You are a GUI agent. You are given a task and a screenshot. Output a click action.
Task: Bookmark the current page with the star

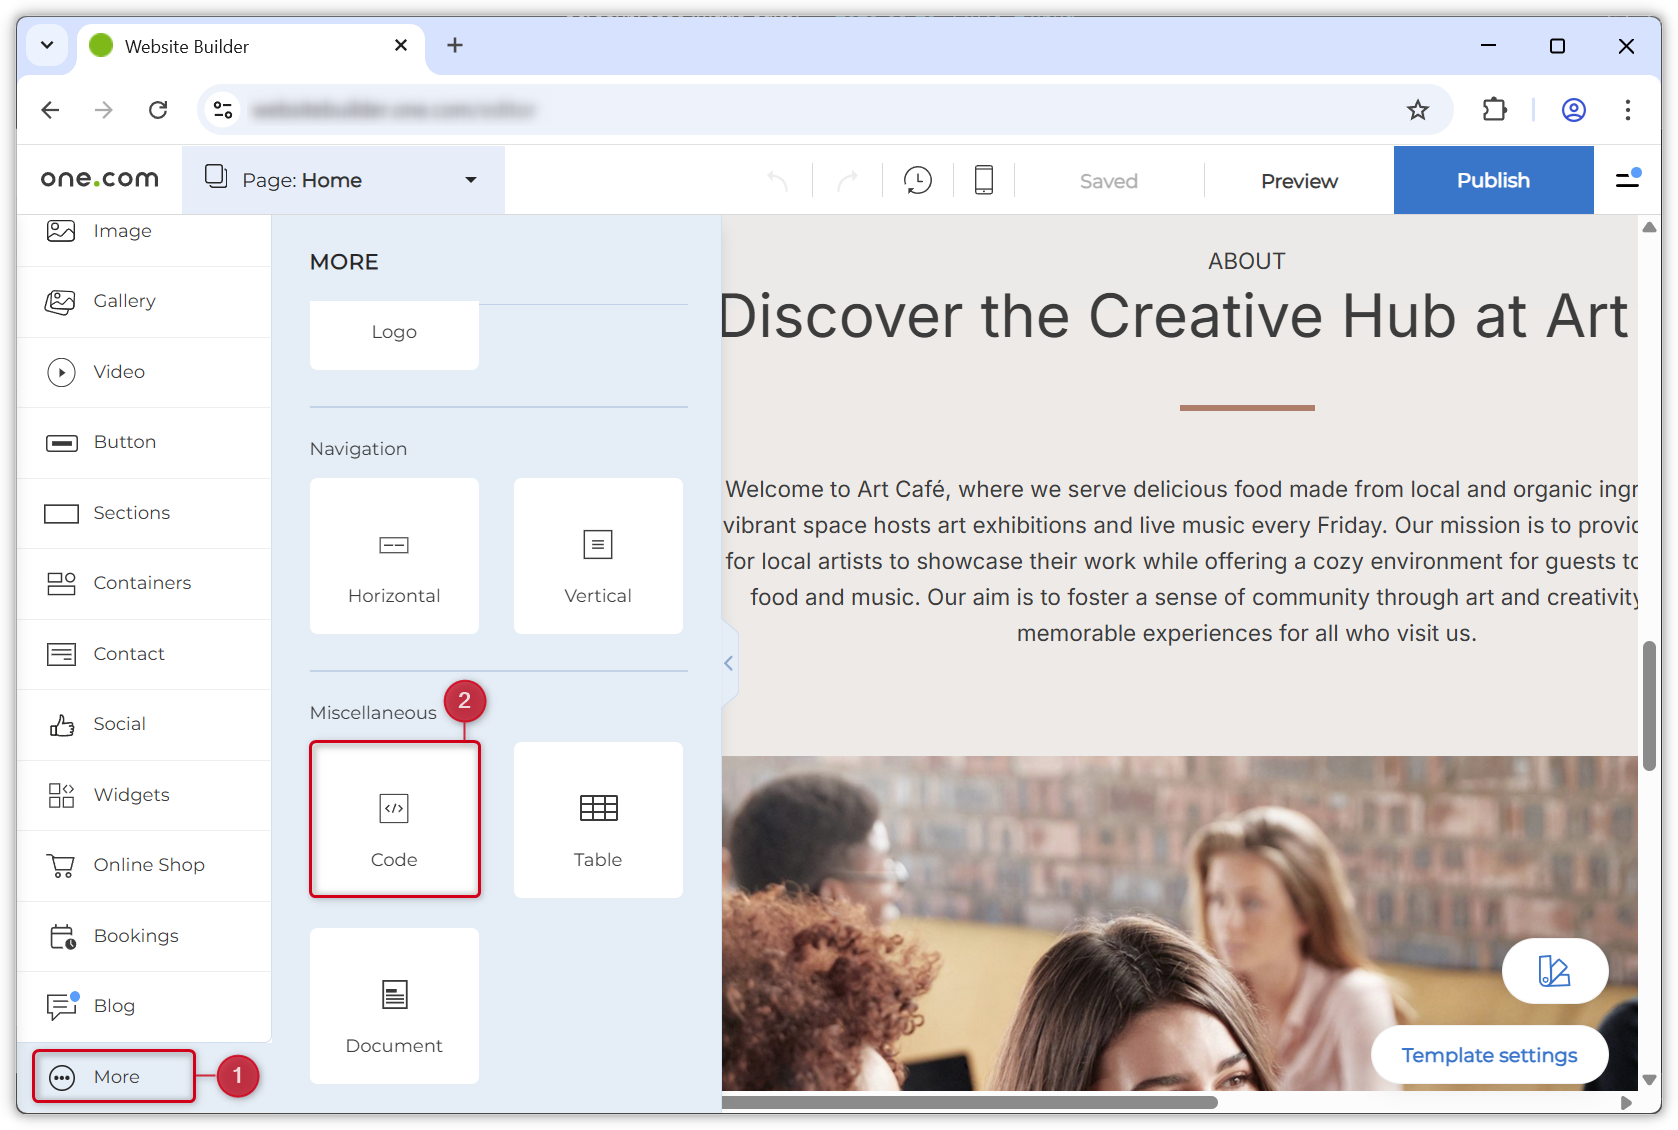pos(1418,110)
